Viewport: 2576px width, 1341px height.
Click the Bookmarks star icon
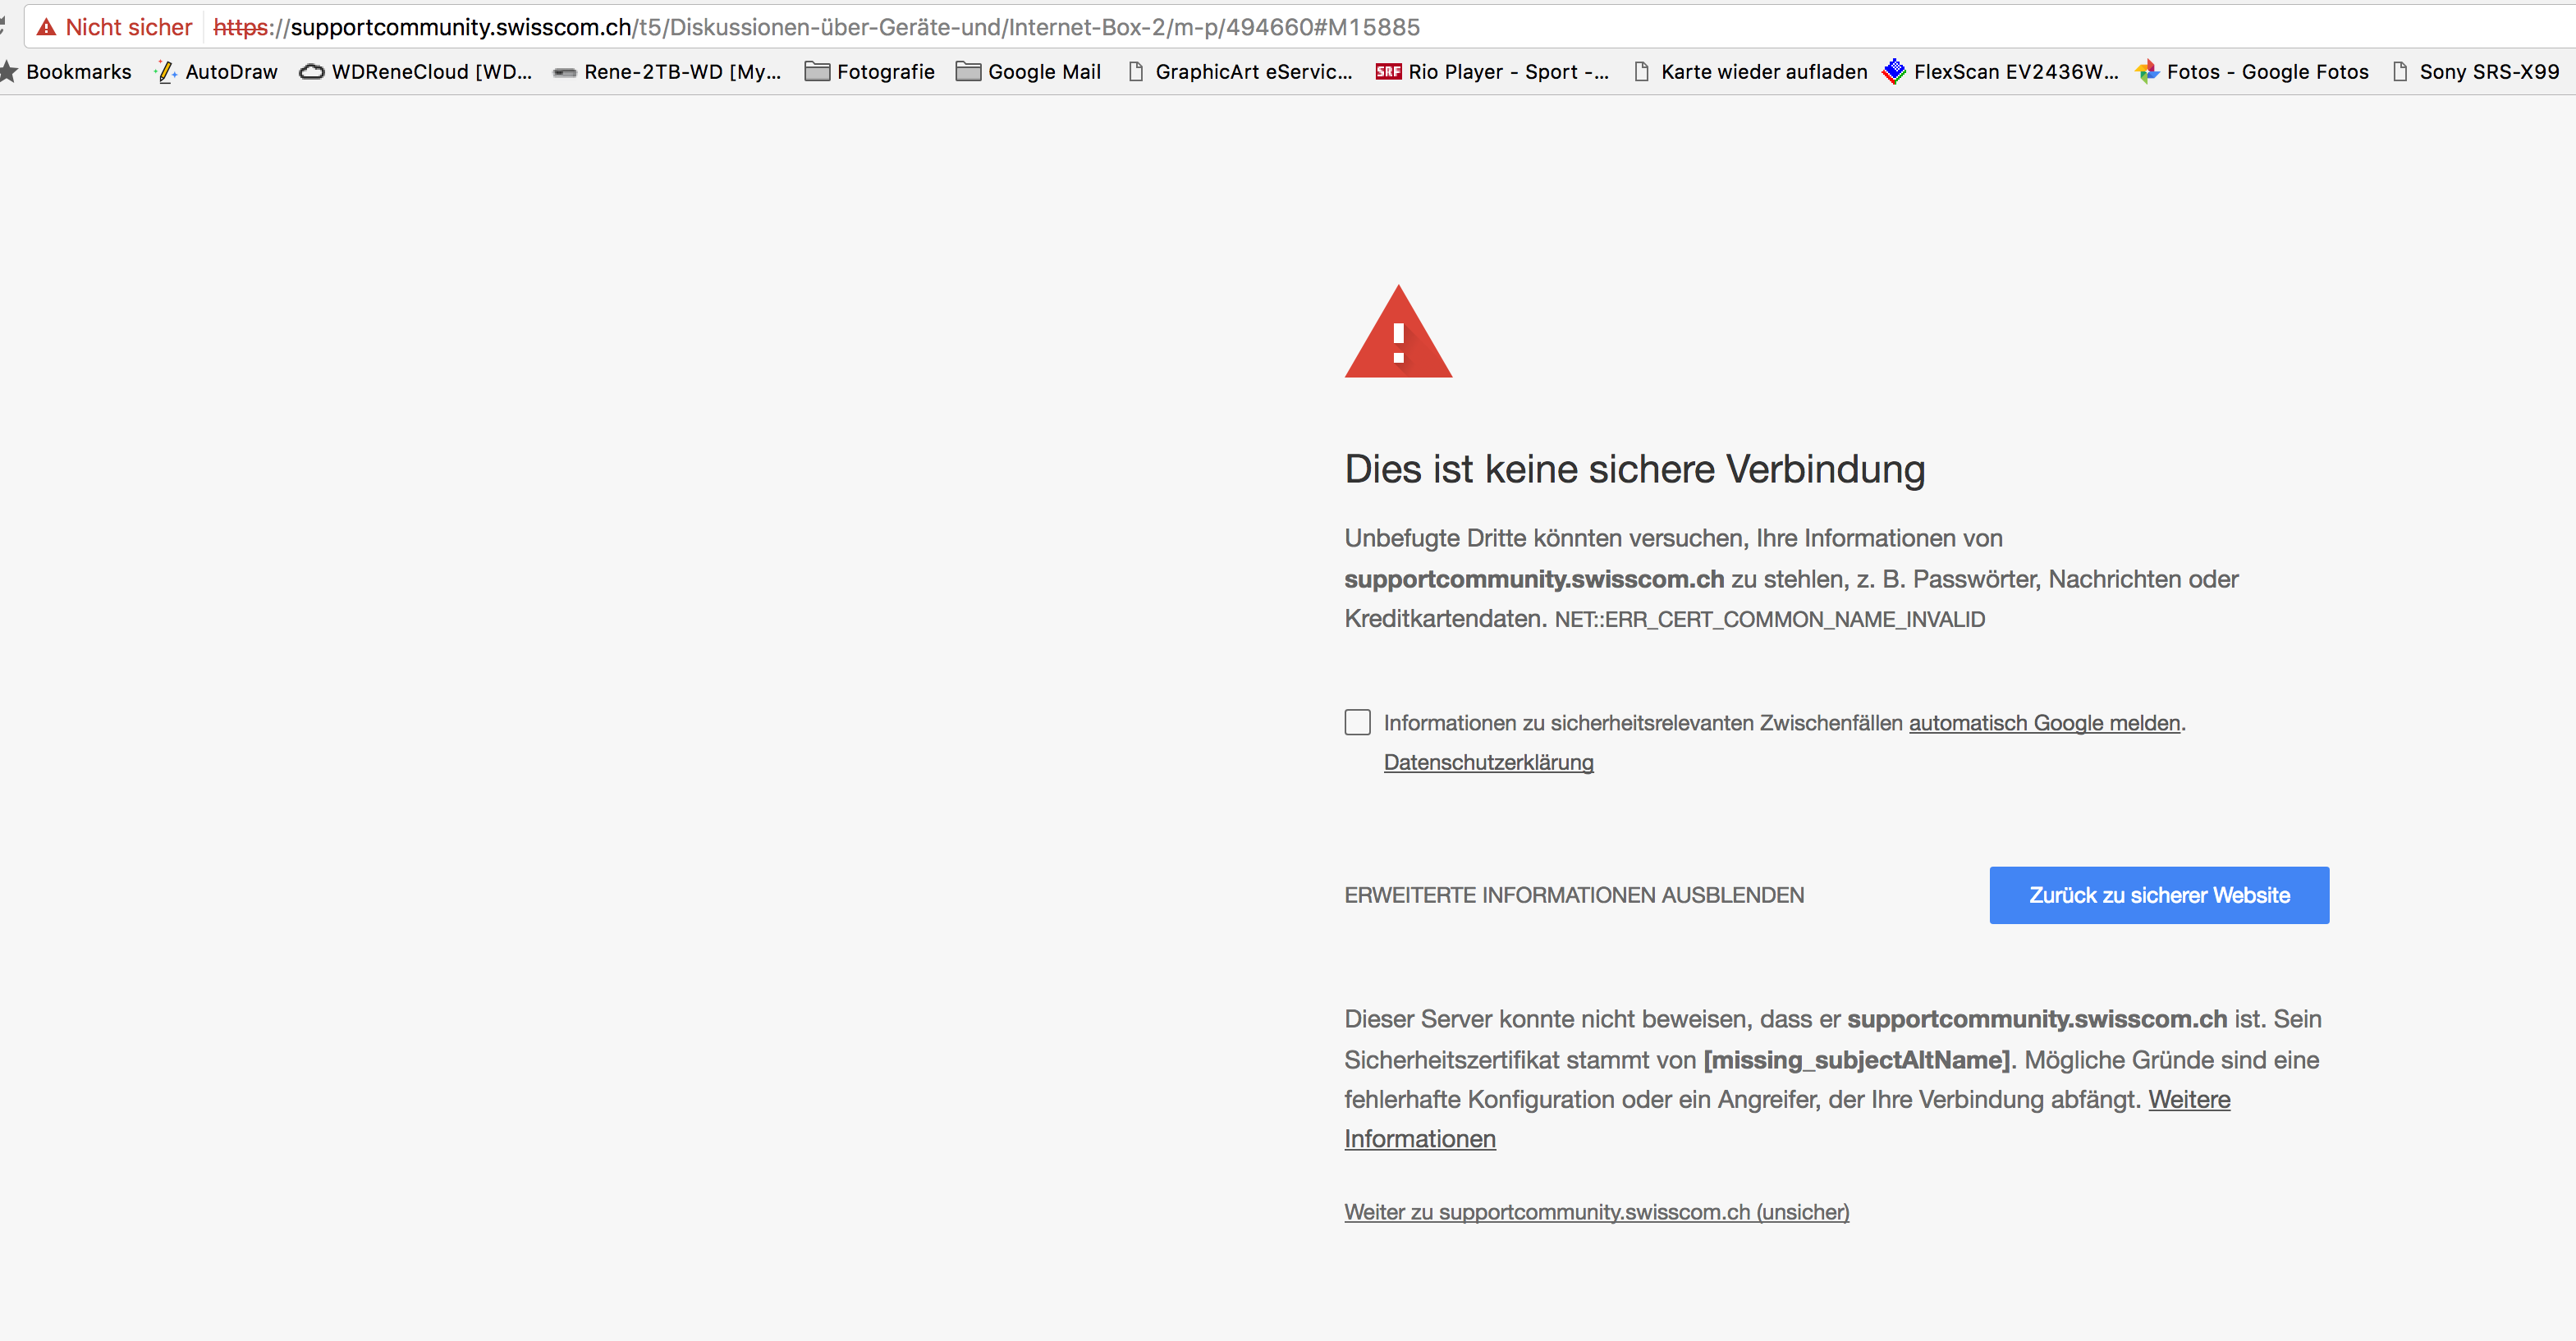[10, 71]
